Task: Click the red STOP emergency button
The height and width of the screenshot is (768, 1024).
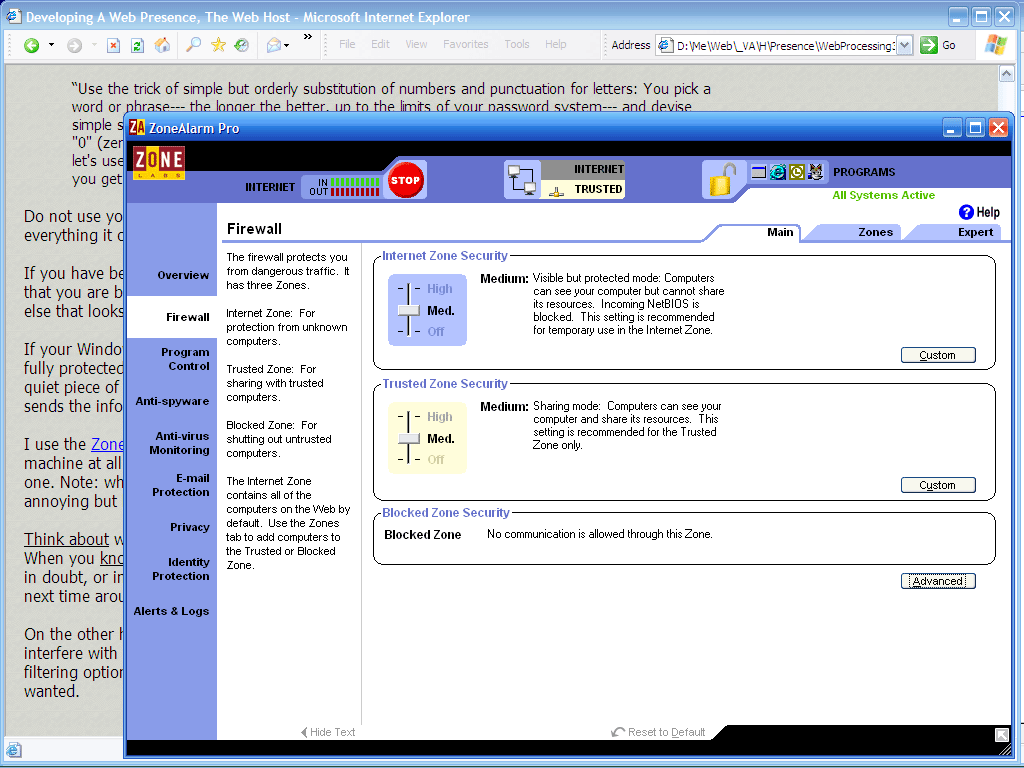Action: click(x=405, y=181)
